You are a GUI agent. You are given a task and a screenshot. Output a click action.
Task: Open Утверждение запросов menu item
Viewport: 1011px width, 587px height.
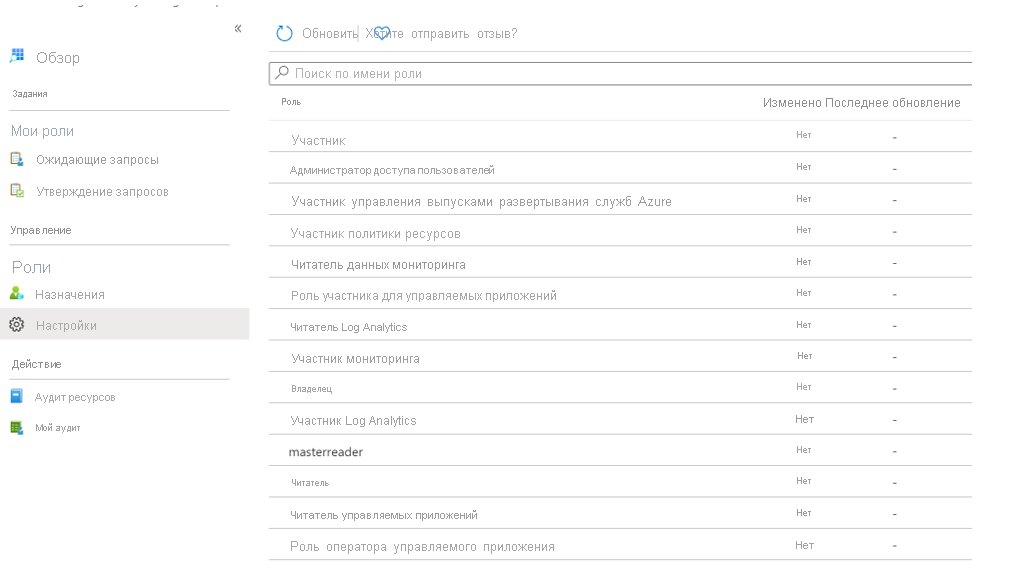[x=103, y=192]
